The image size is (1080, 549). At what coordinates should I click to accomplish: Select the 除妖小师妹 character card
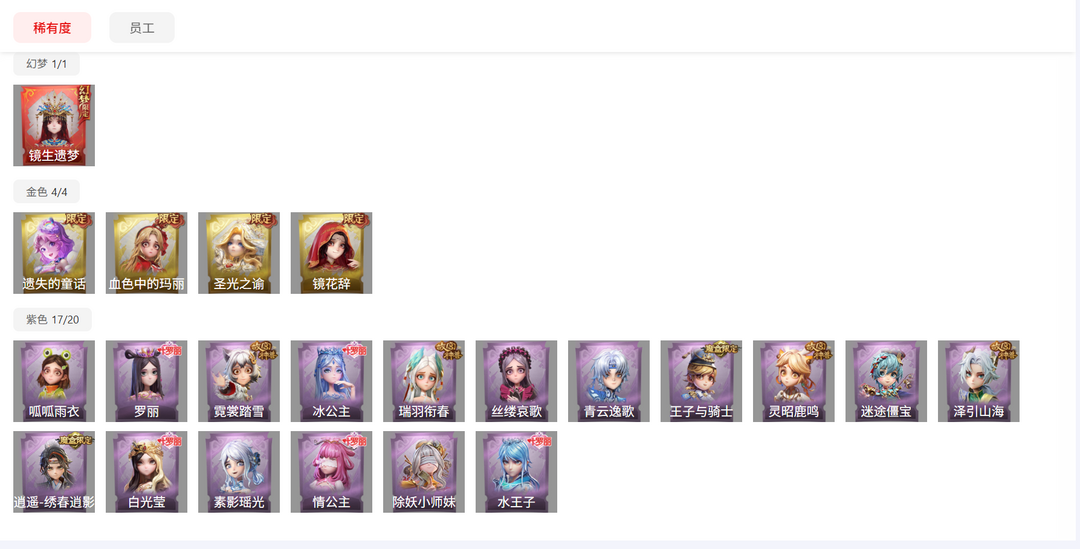tap(424, 472)
